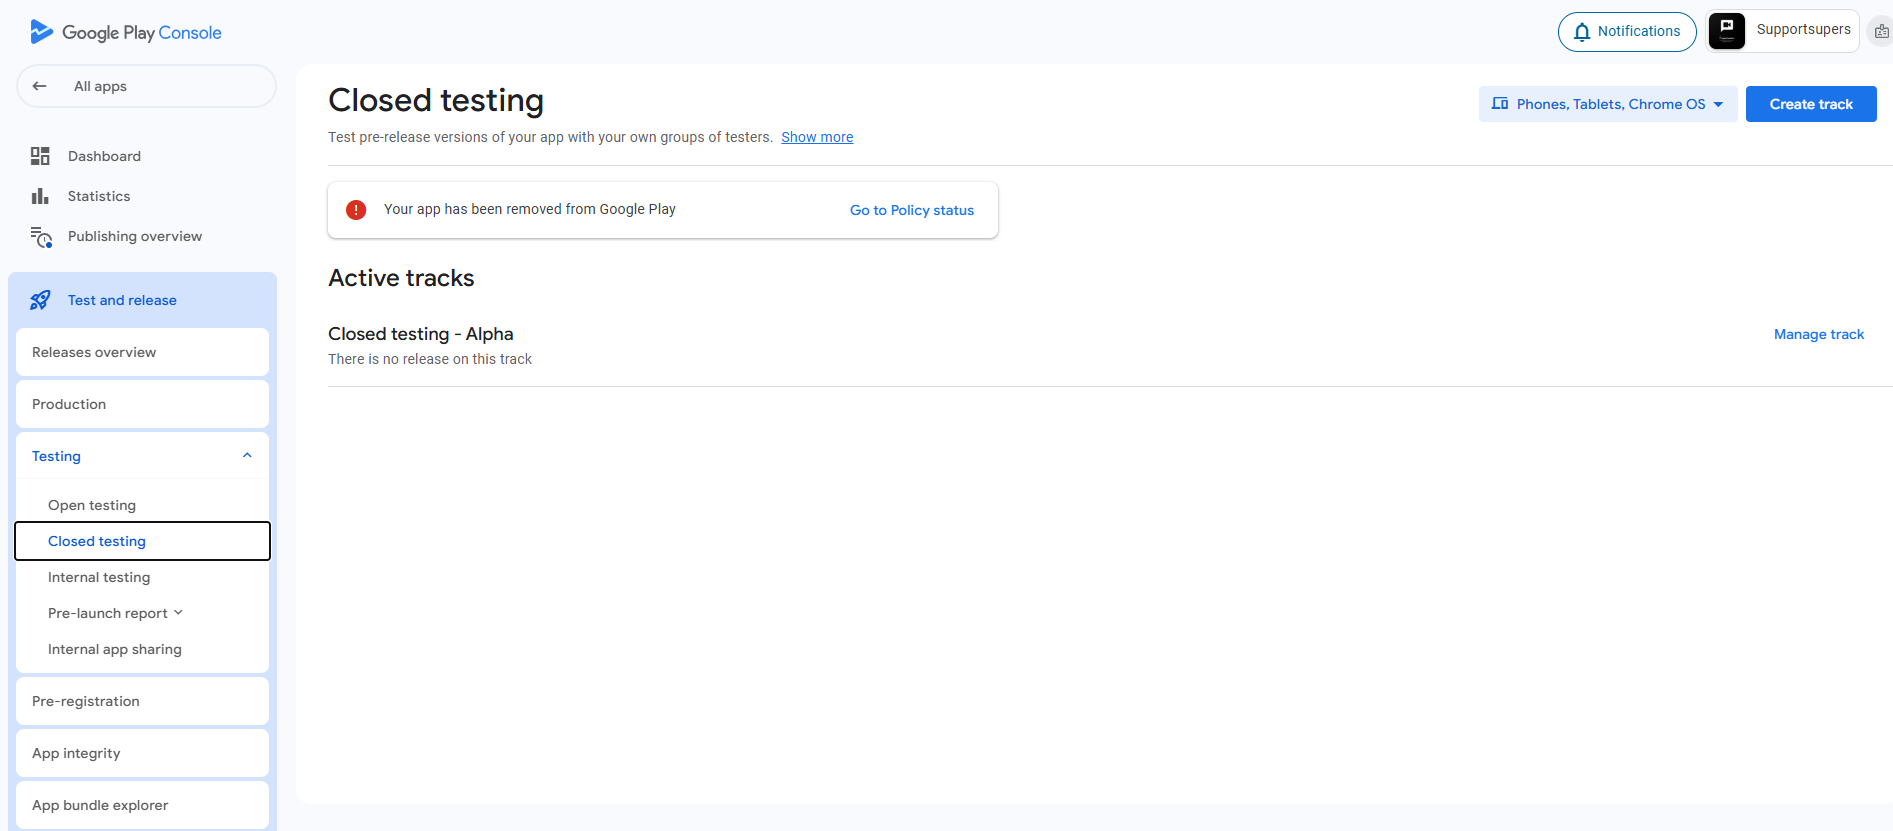
Task: Click the Publishing overview icon
Action: pos(41,237)
